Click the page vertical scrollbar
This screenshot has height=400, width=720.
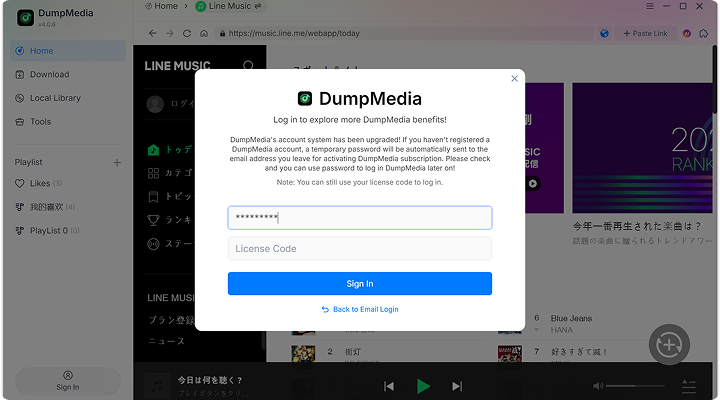click(x=714, y=79)
